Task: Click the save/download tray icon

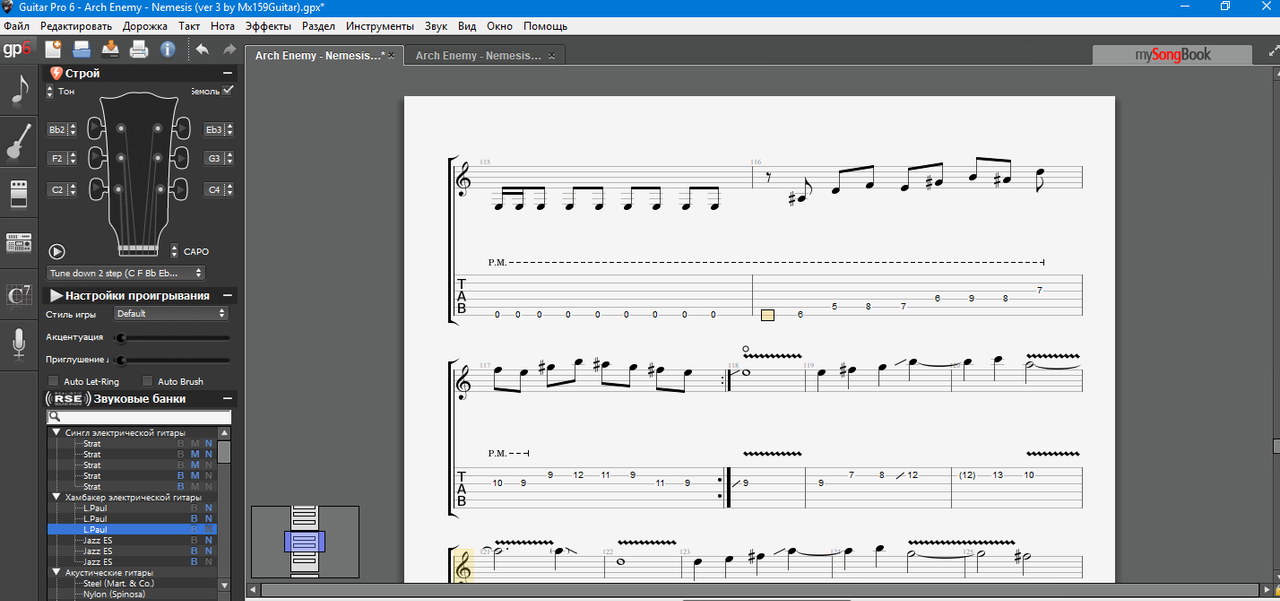Action: click(x=110, y=48)
